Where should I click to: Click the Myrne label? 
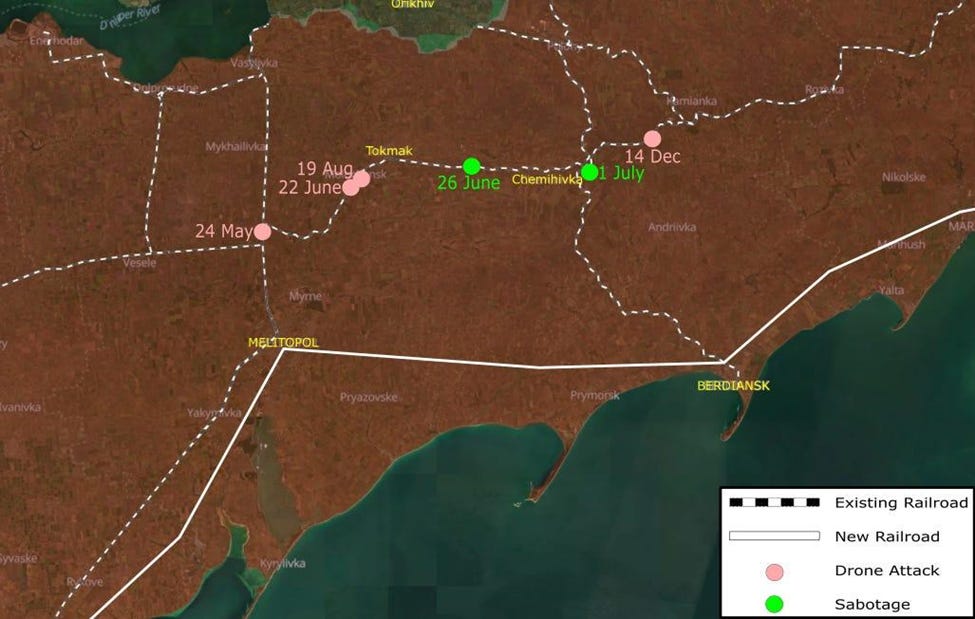click(305, 296)
